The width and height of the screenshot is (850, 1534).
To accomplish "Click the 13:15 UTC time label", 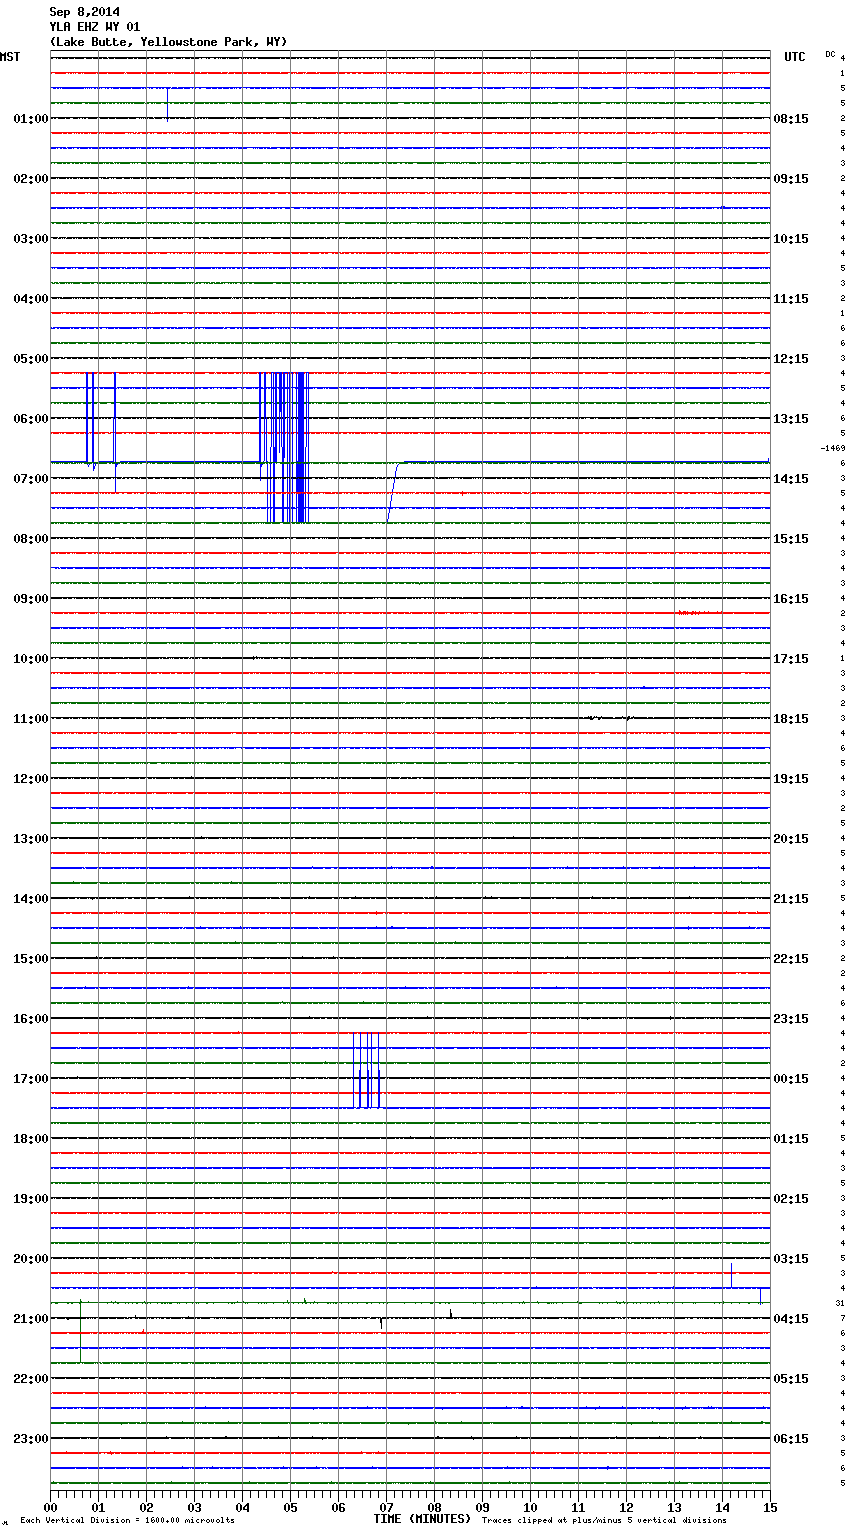I will coord(791,419).
